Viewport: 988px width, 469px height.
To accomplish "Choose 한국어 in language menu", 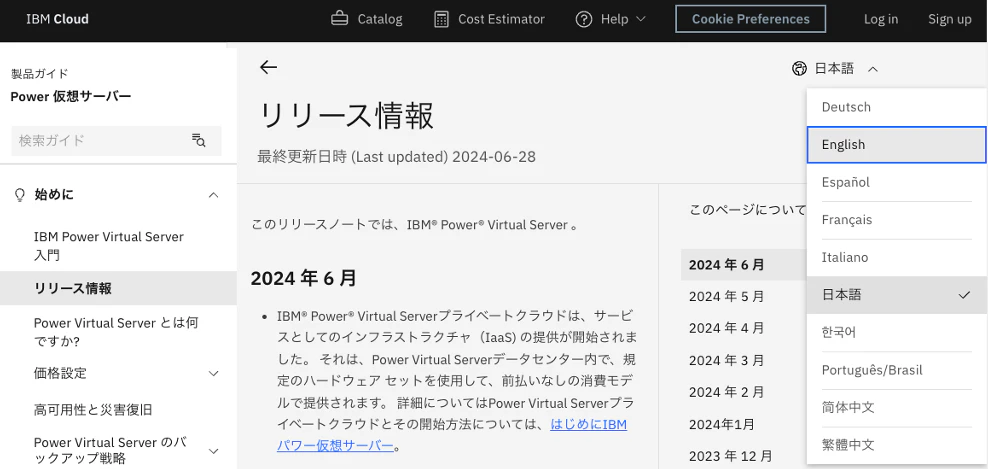I will (896, 332).
